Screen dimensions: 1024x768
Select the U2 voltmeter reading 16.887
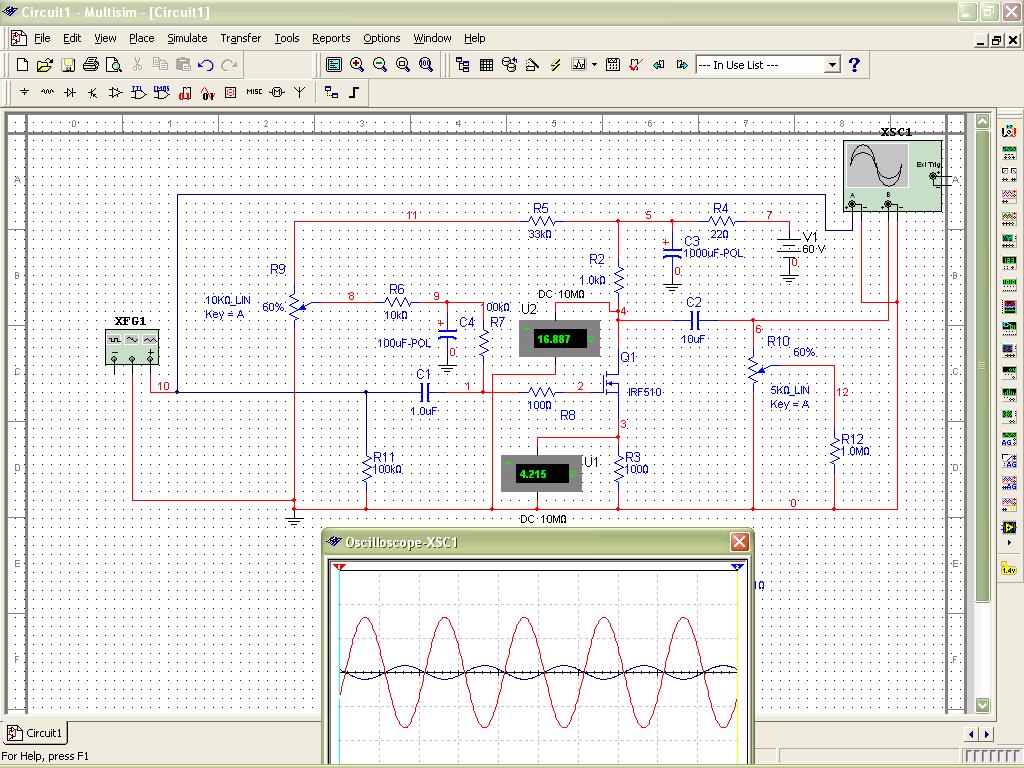click(560, 339)
